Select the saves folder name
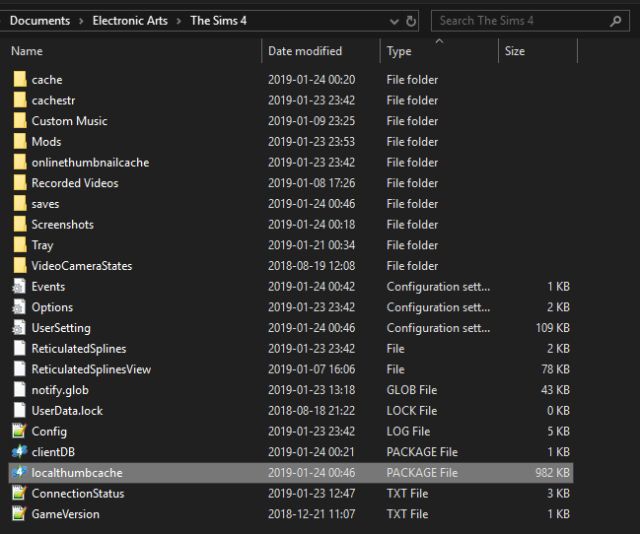The width and height of the screenshot is (640, 534). [45, 204]
